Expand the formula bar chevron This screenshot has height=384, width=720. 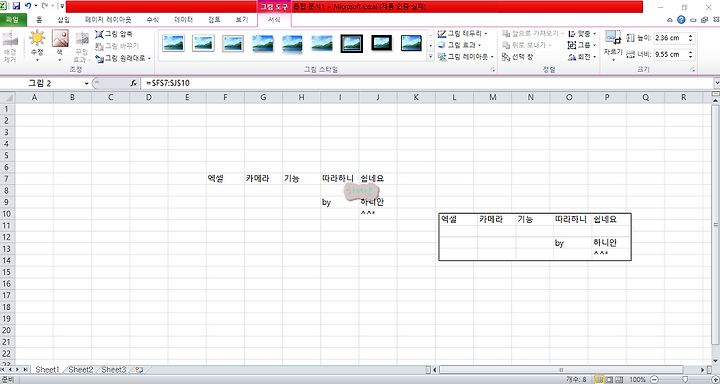pos(716,83)
